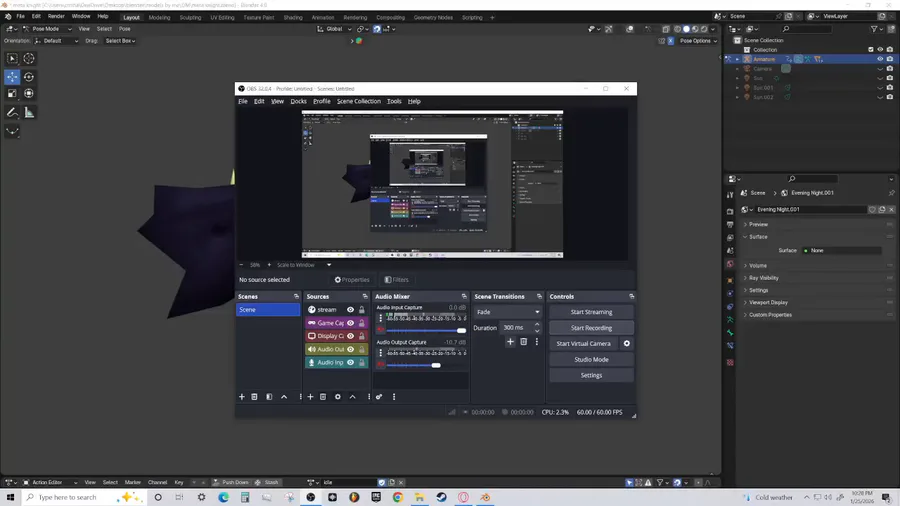The width and height of the screenshot is (900, 506).
Task: Expand Ray Visibility panel
Action: click(x=763, y=278)
